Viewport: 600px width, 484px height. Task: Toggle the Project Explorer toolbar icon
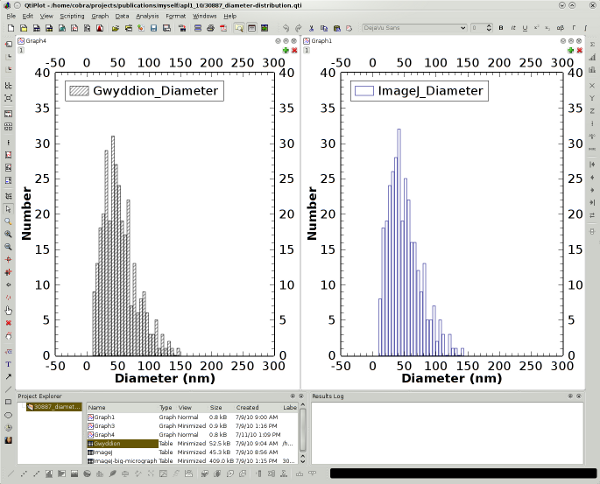[x=239, y=28]
